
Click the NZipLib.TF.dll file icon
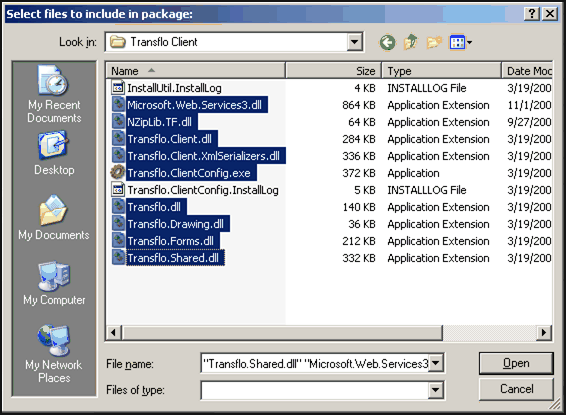118,122
